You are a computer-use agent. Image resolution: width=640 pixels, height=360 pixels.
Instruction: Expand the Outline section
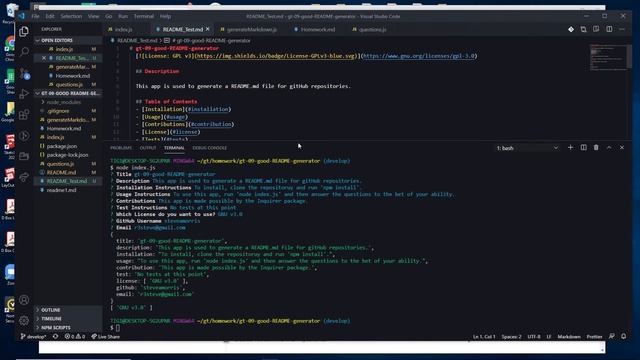(x=51, y=310)
